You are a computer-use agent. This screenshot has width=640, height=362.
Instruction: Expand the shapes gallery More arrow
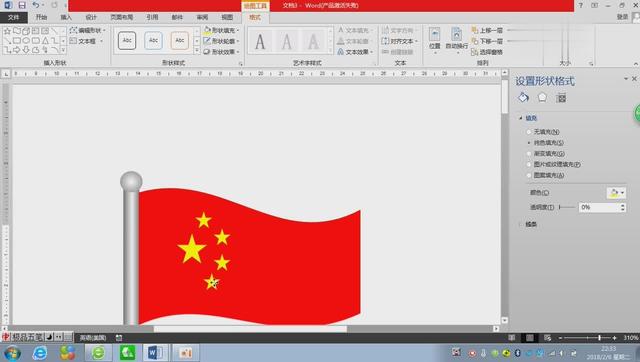click(x=63, y=50)
